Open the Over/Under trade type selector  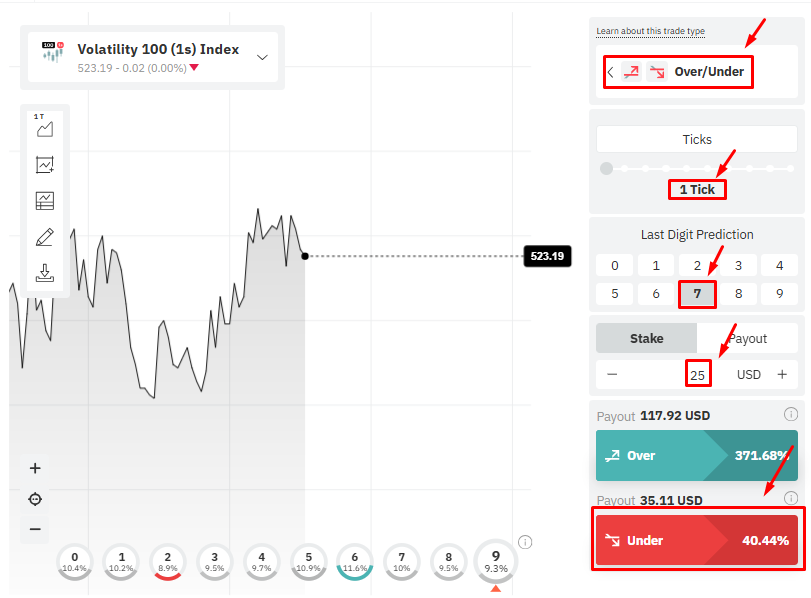(x=678, y=72)
